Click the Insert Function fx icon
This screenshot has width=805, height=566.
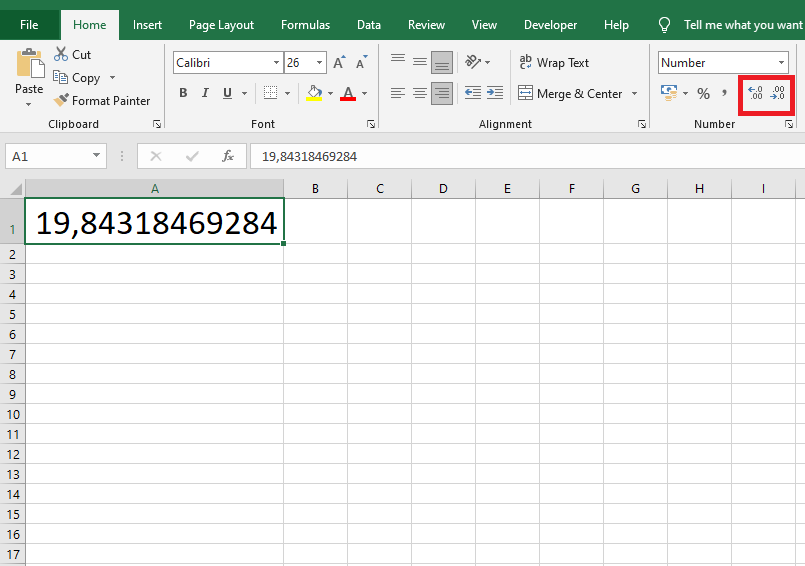228,156
